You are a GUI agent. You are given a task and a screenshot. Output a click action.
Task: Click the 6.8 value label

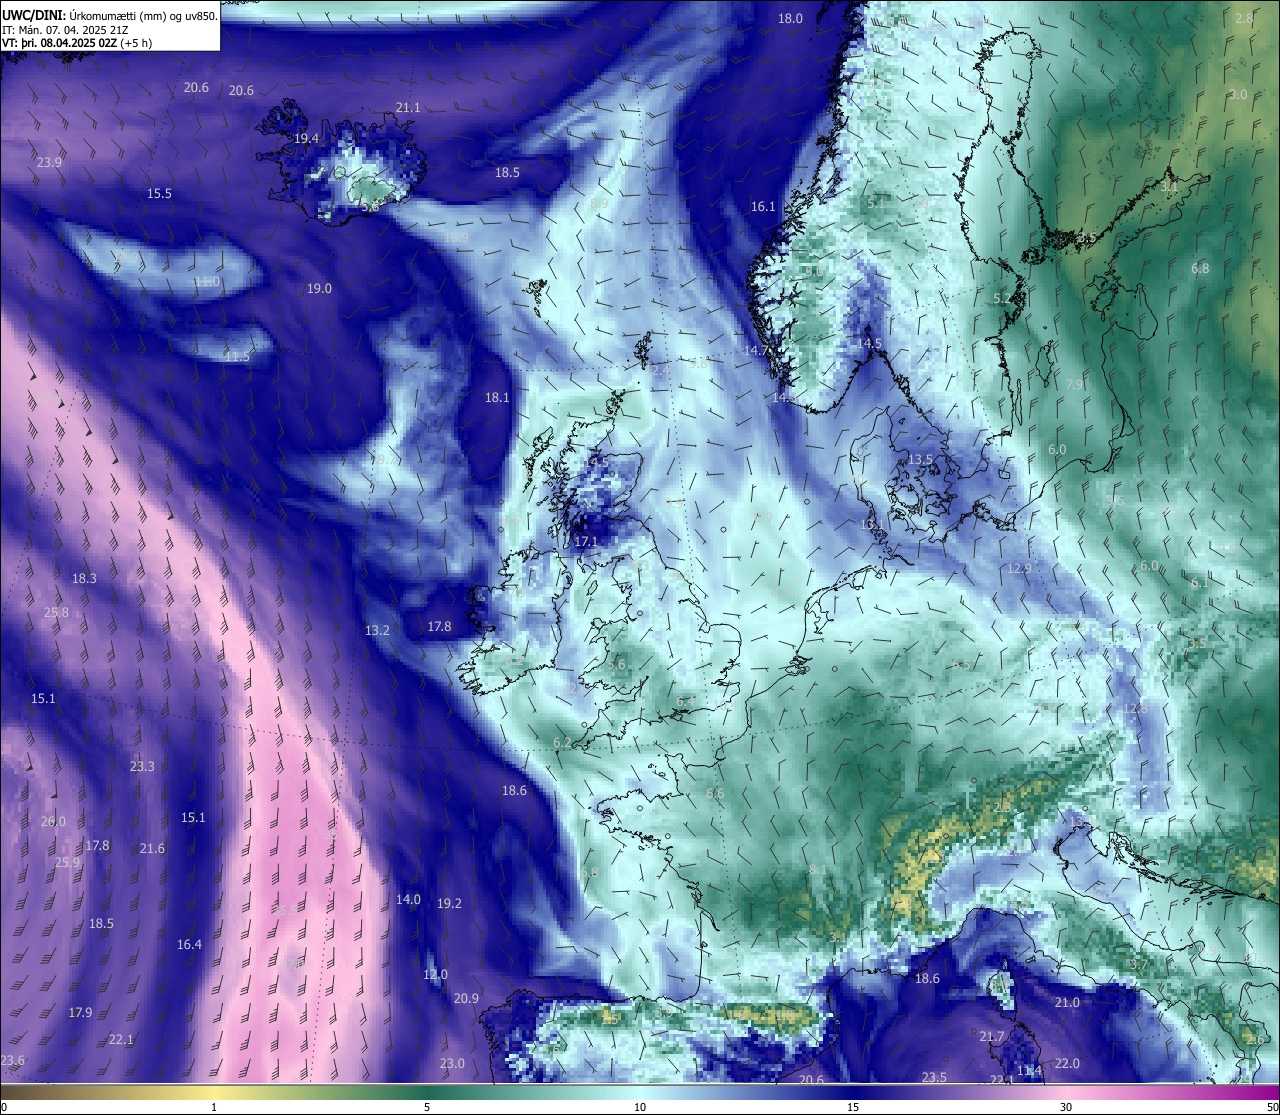pyautogui.click(x=1200, y=268)
